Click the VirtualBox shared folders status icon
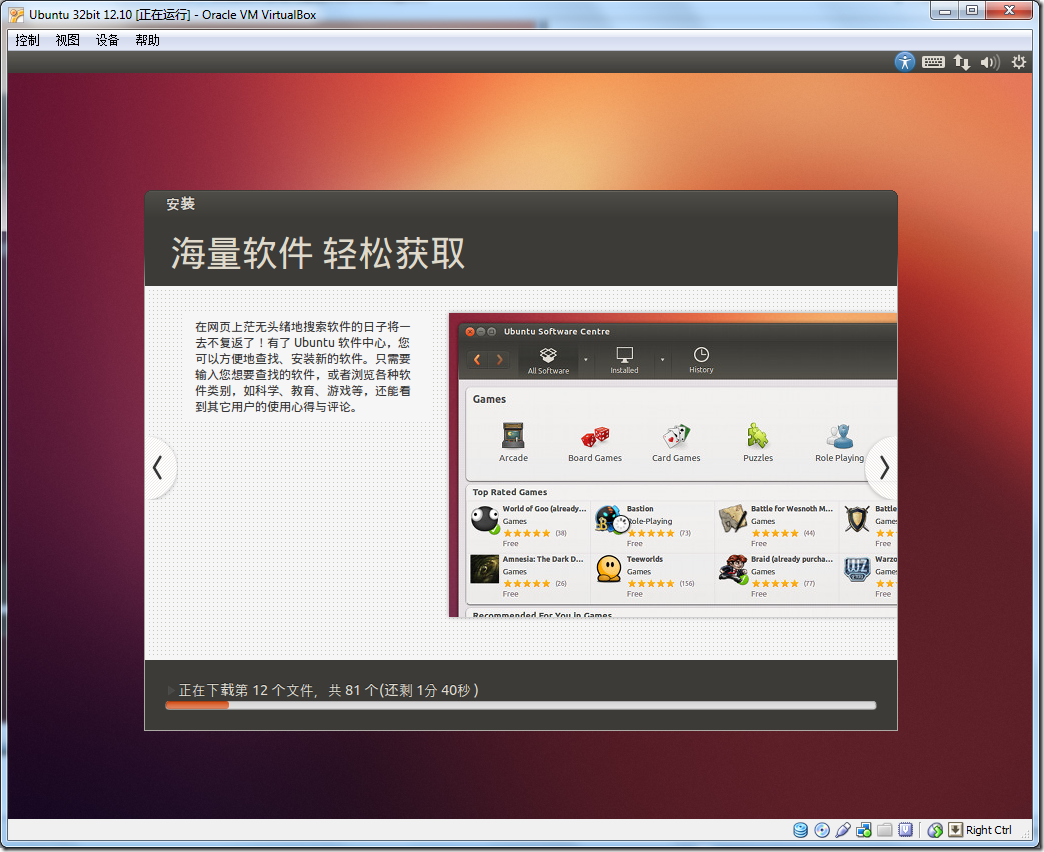Screen dimensions: 1044x852 click(x=884, y=829)
